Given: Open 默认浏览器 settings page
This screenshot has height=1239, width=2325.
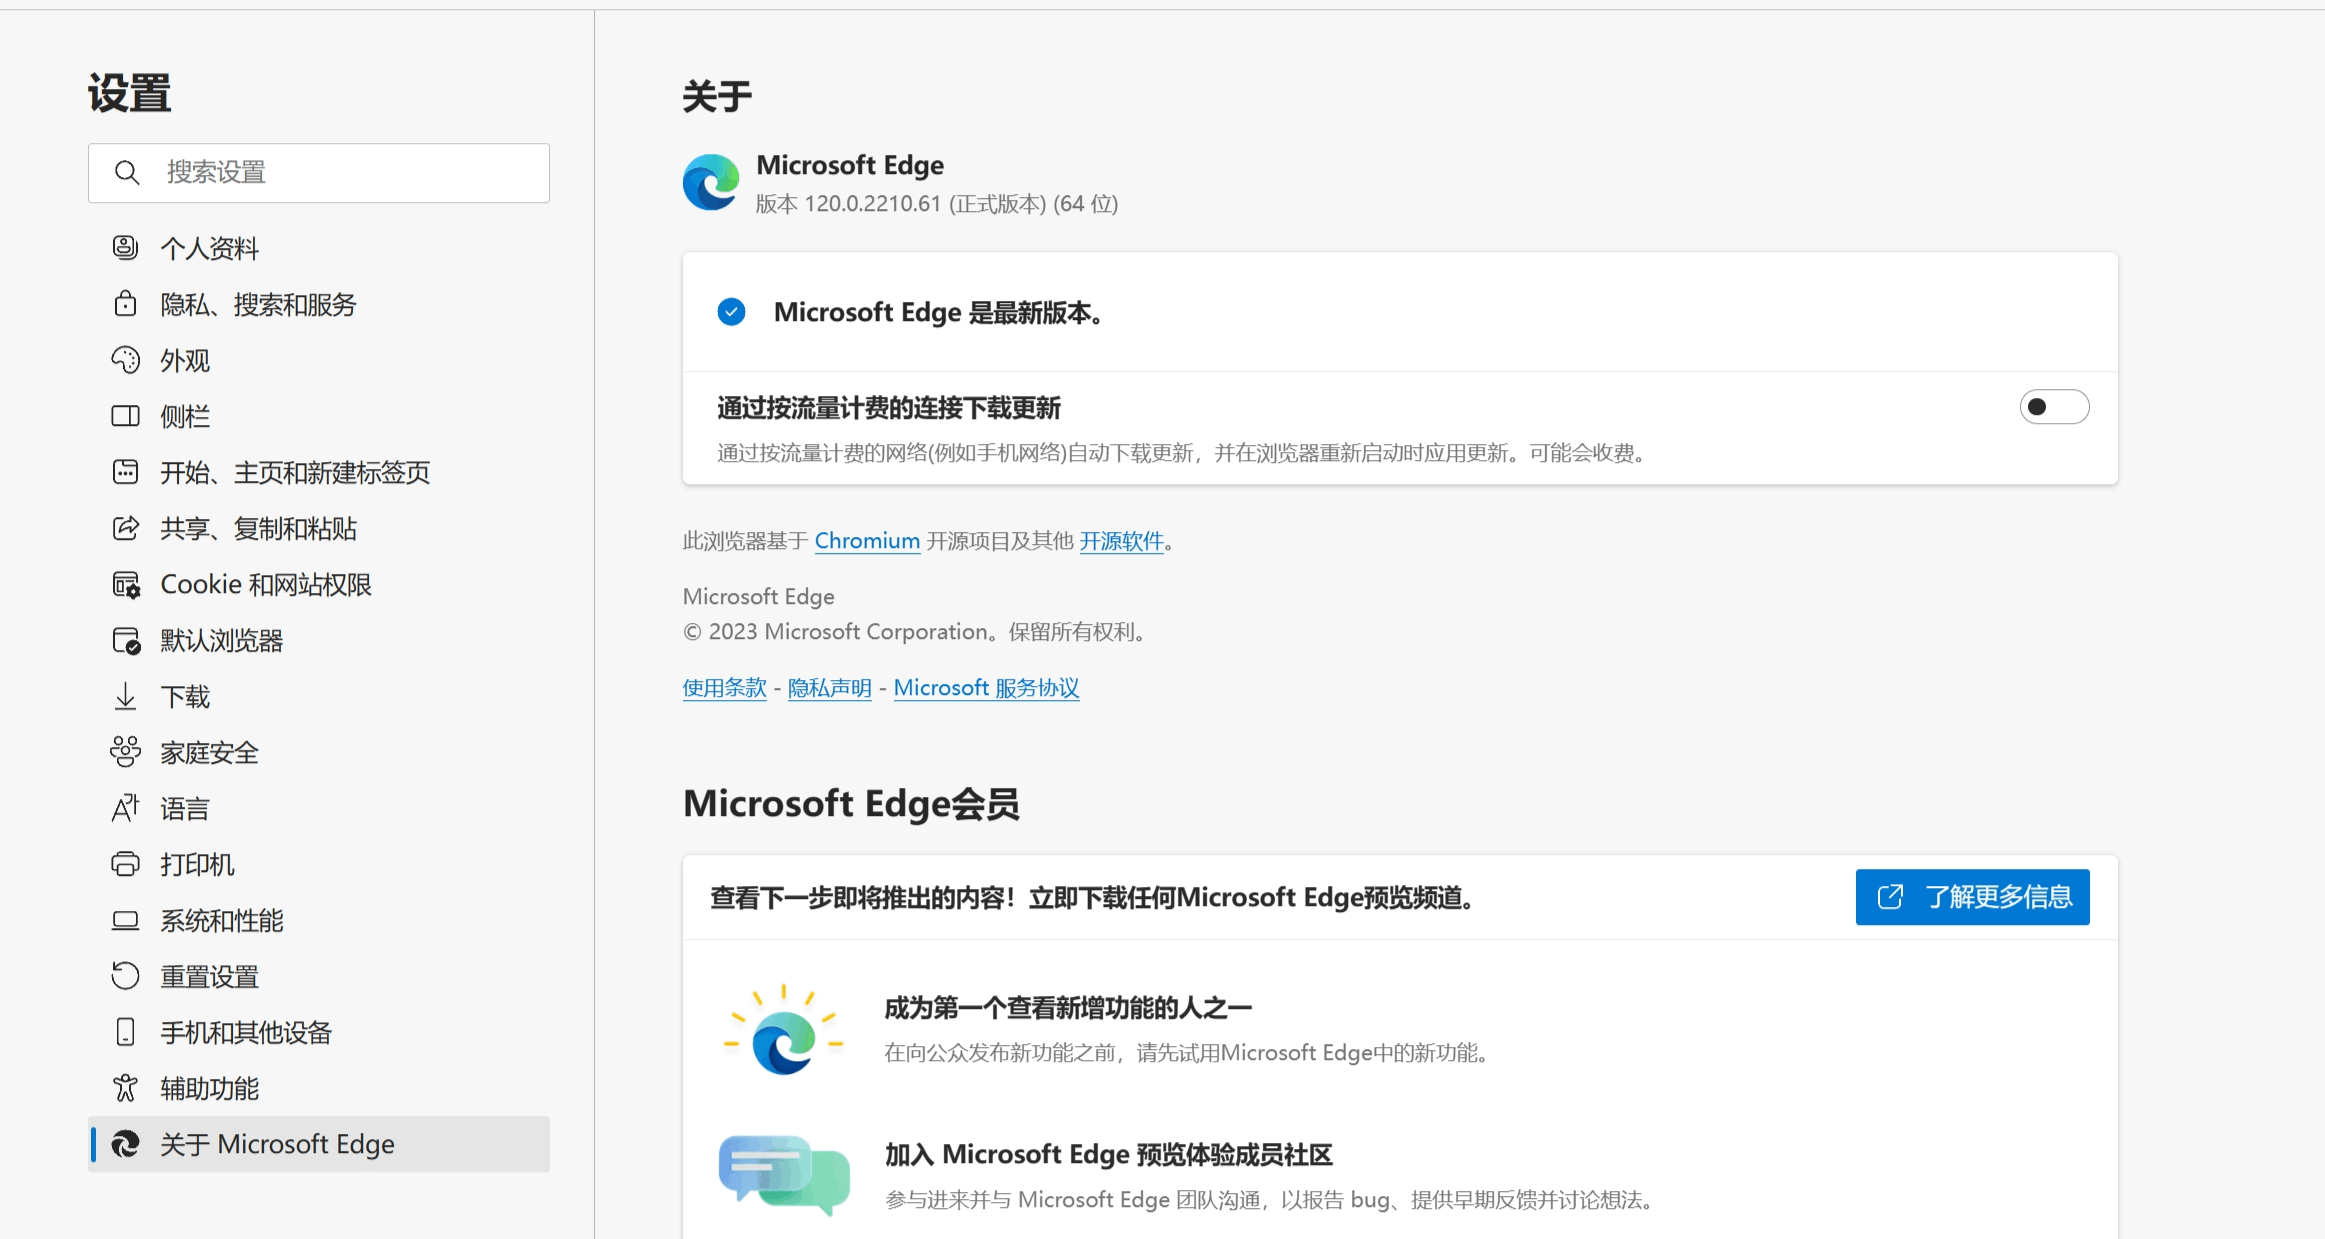Looking at the screenshot, I should tap(319, 640).
